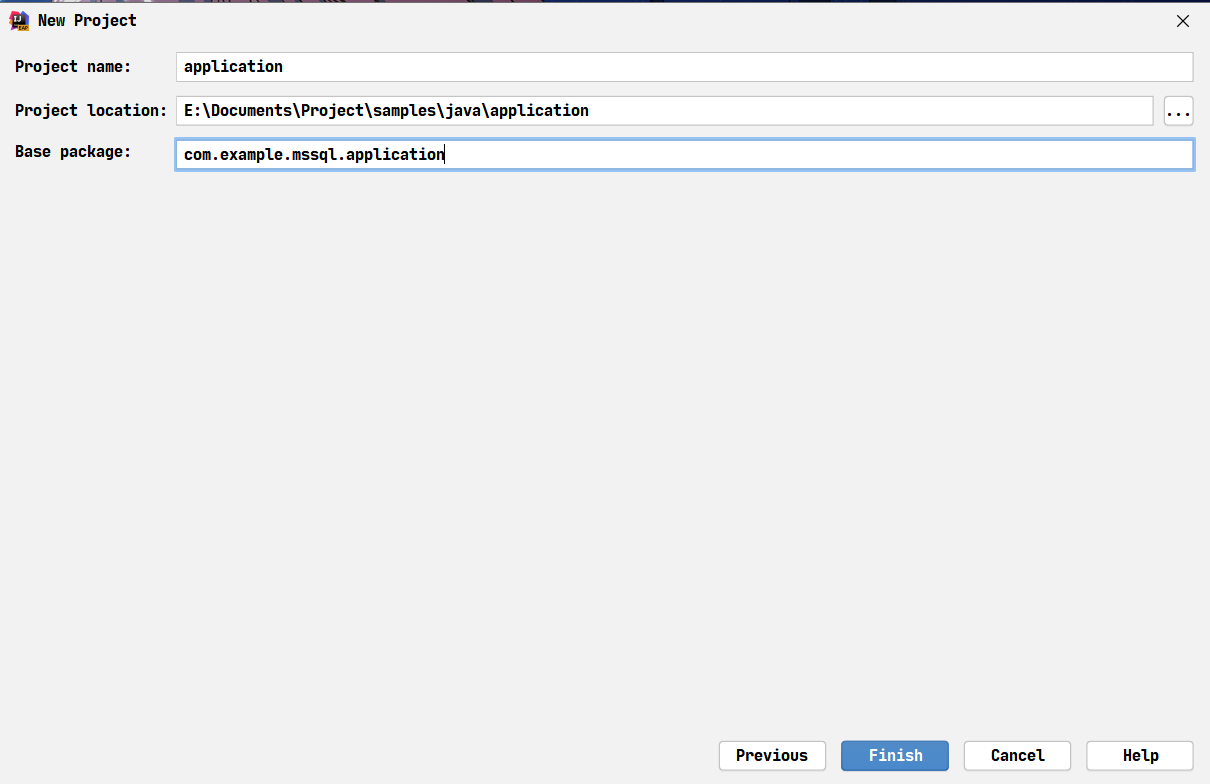Focus the Project location path field

(665, 111)
